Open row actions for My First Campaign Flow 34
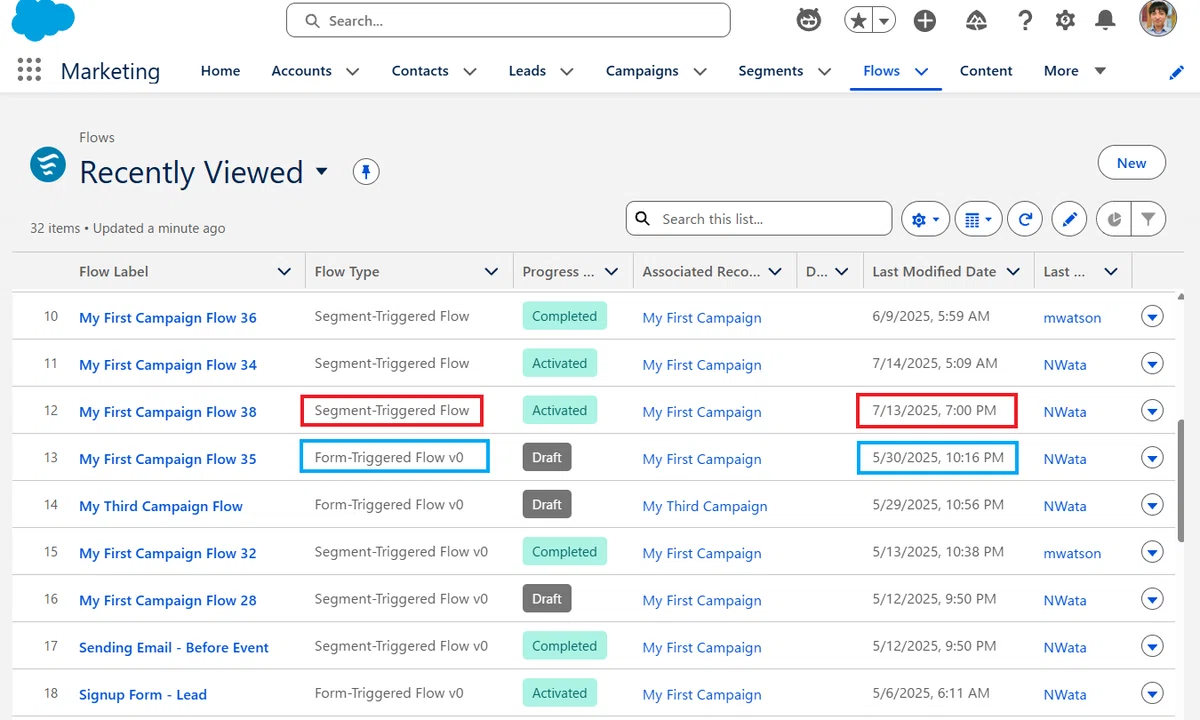The image size is (1200, 720). point(1152,364)
